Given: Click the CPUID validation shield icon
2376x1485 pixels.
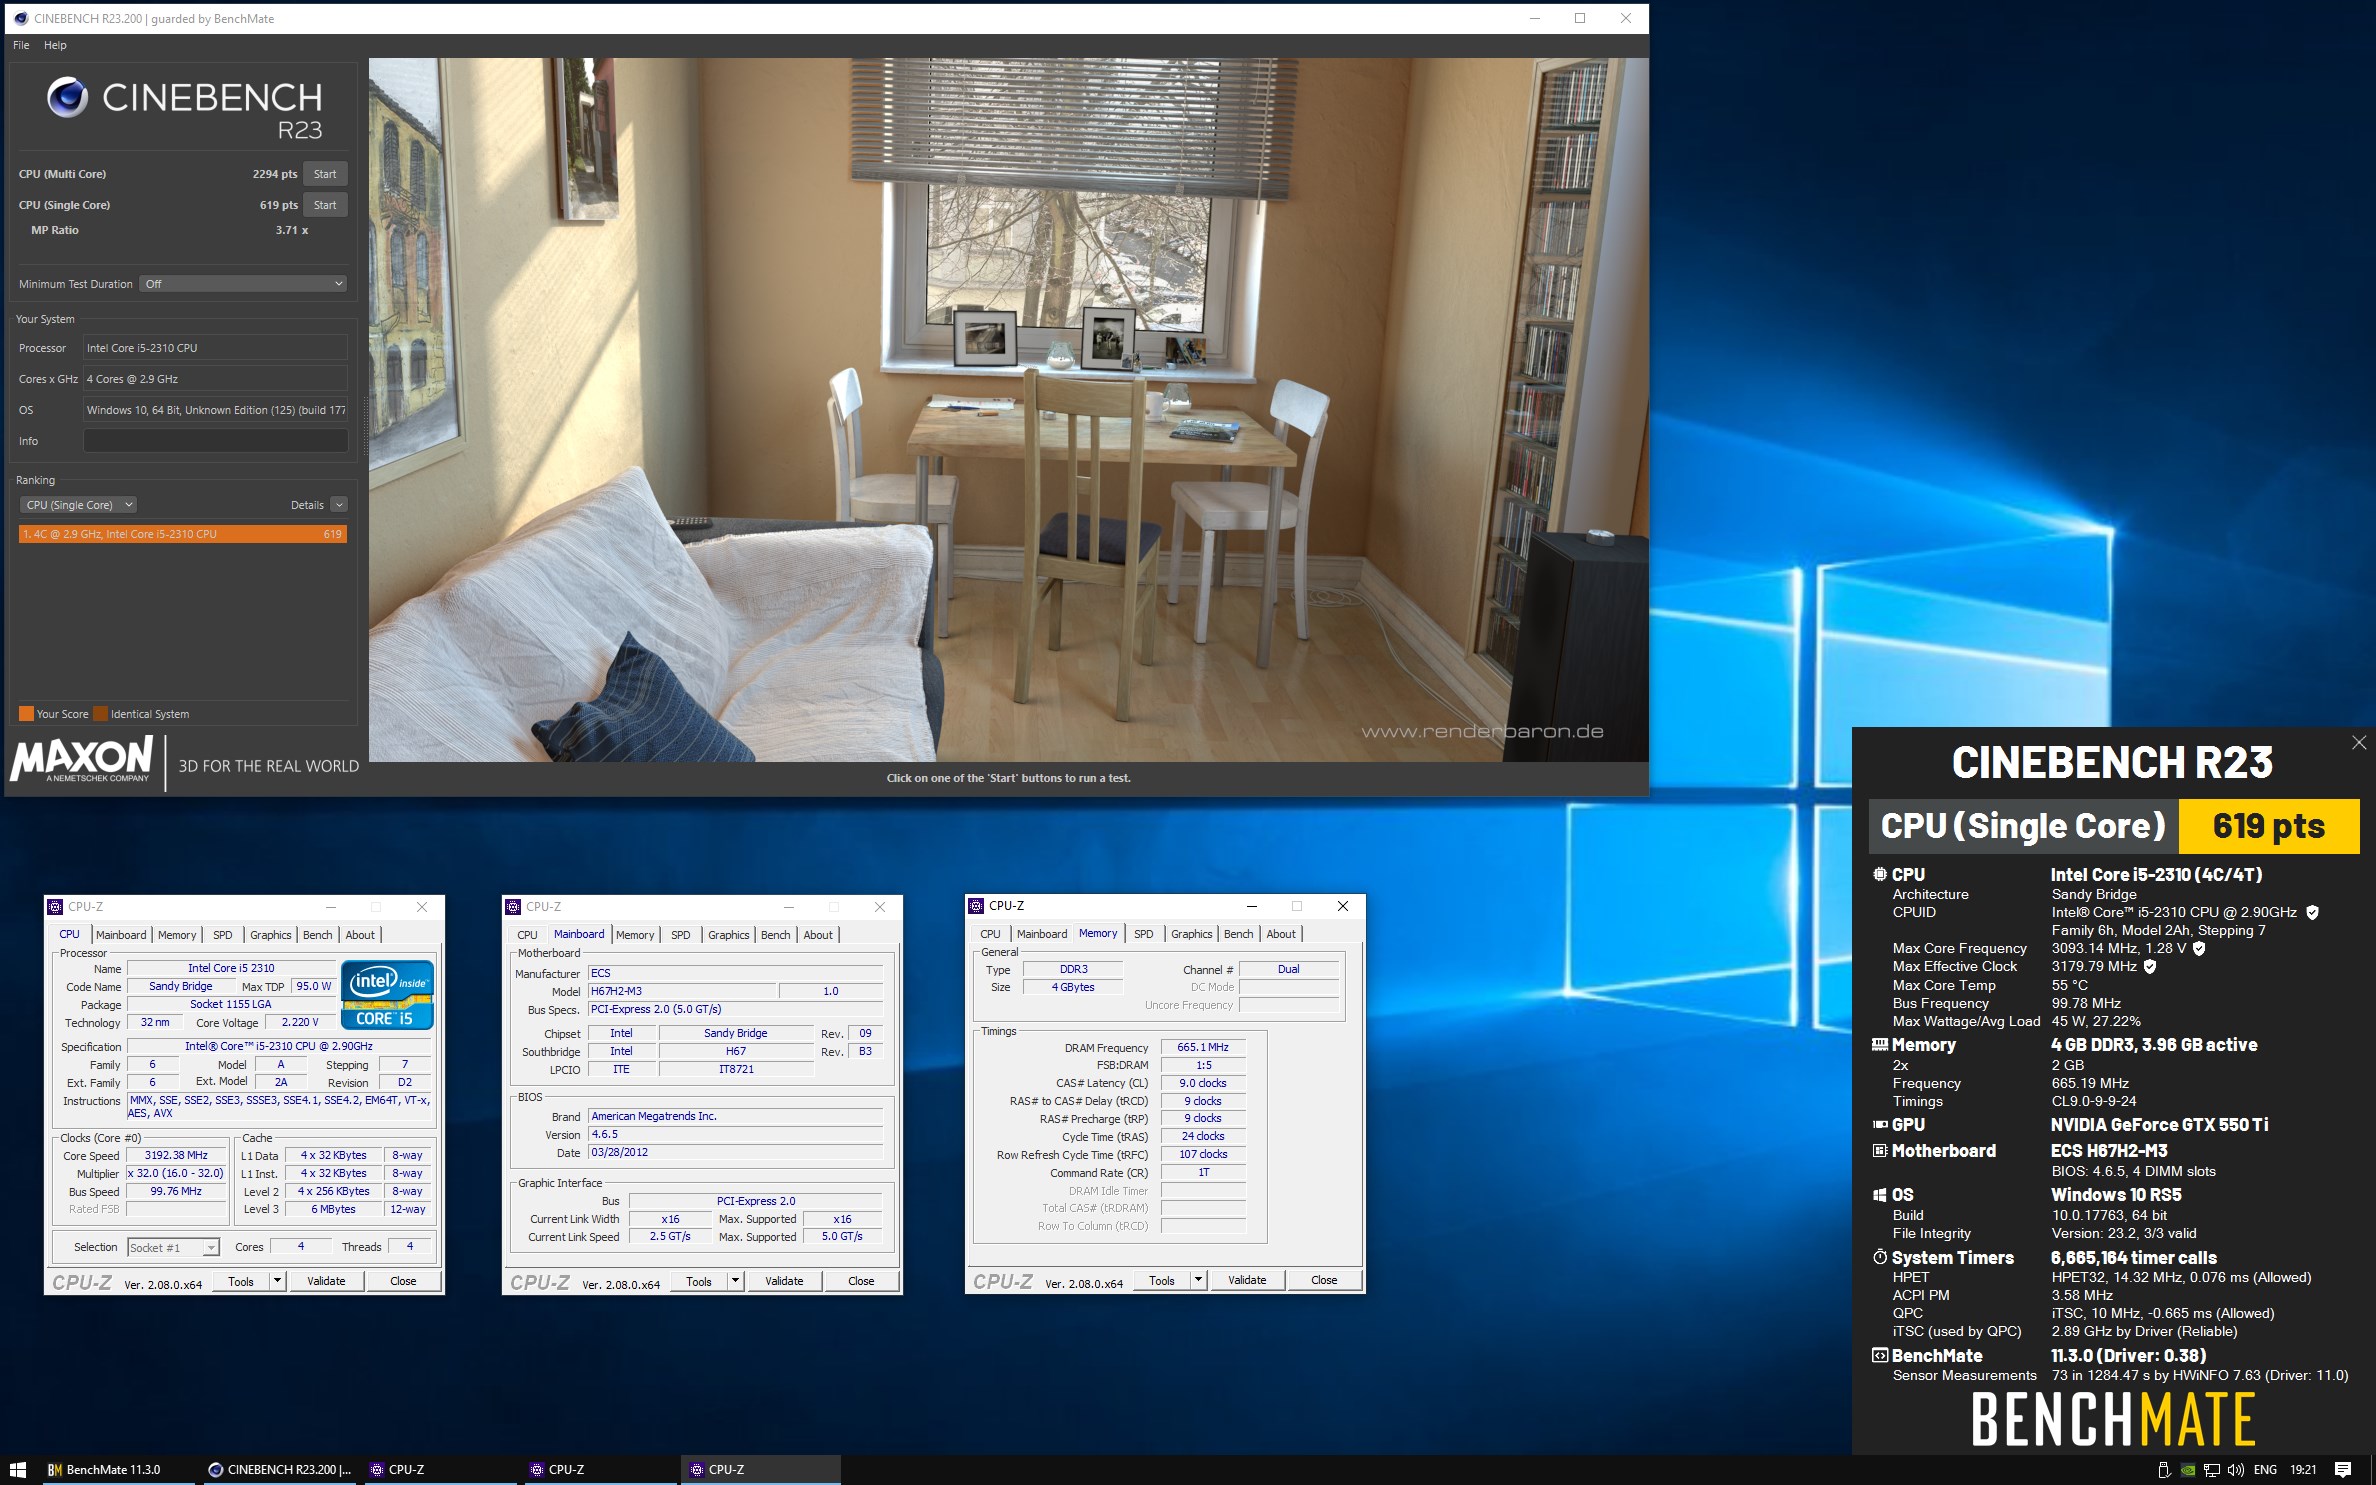Looking at the screenshot, I should pos(2312,912).
